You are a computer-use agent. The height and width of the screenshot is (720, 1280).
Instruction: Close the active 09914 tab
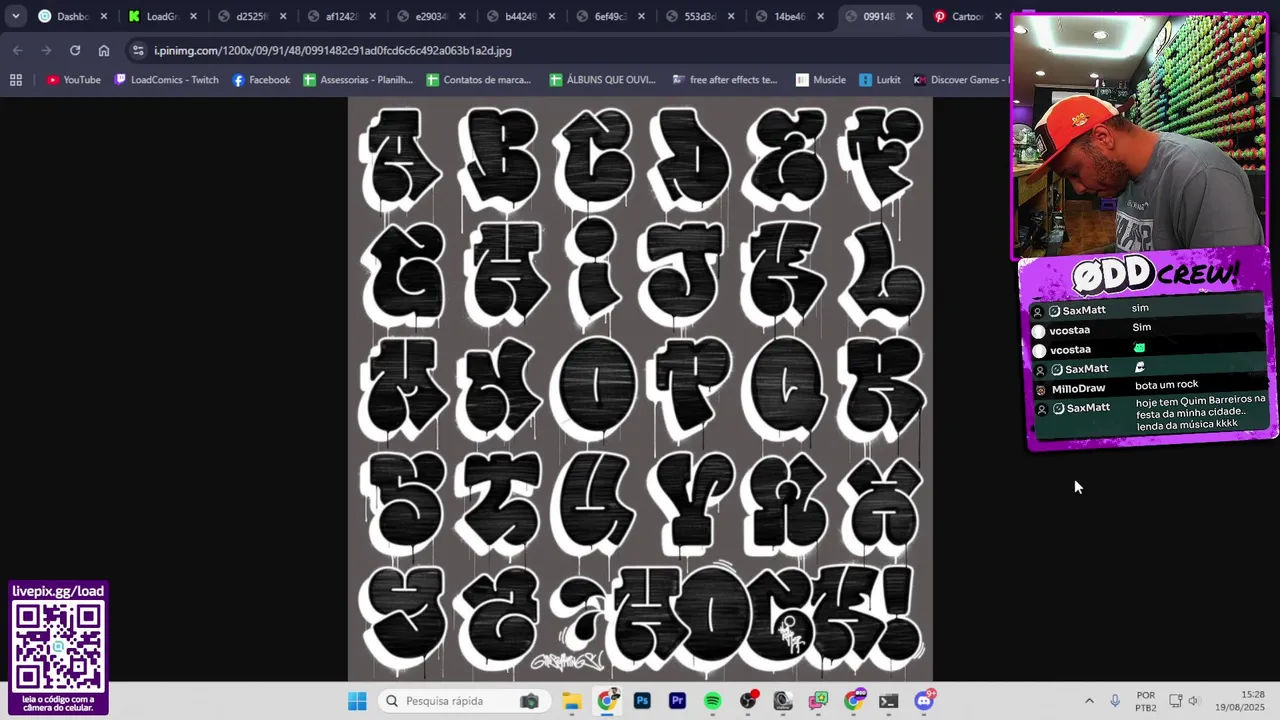[x=909, y=16]
